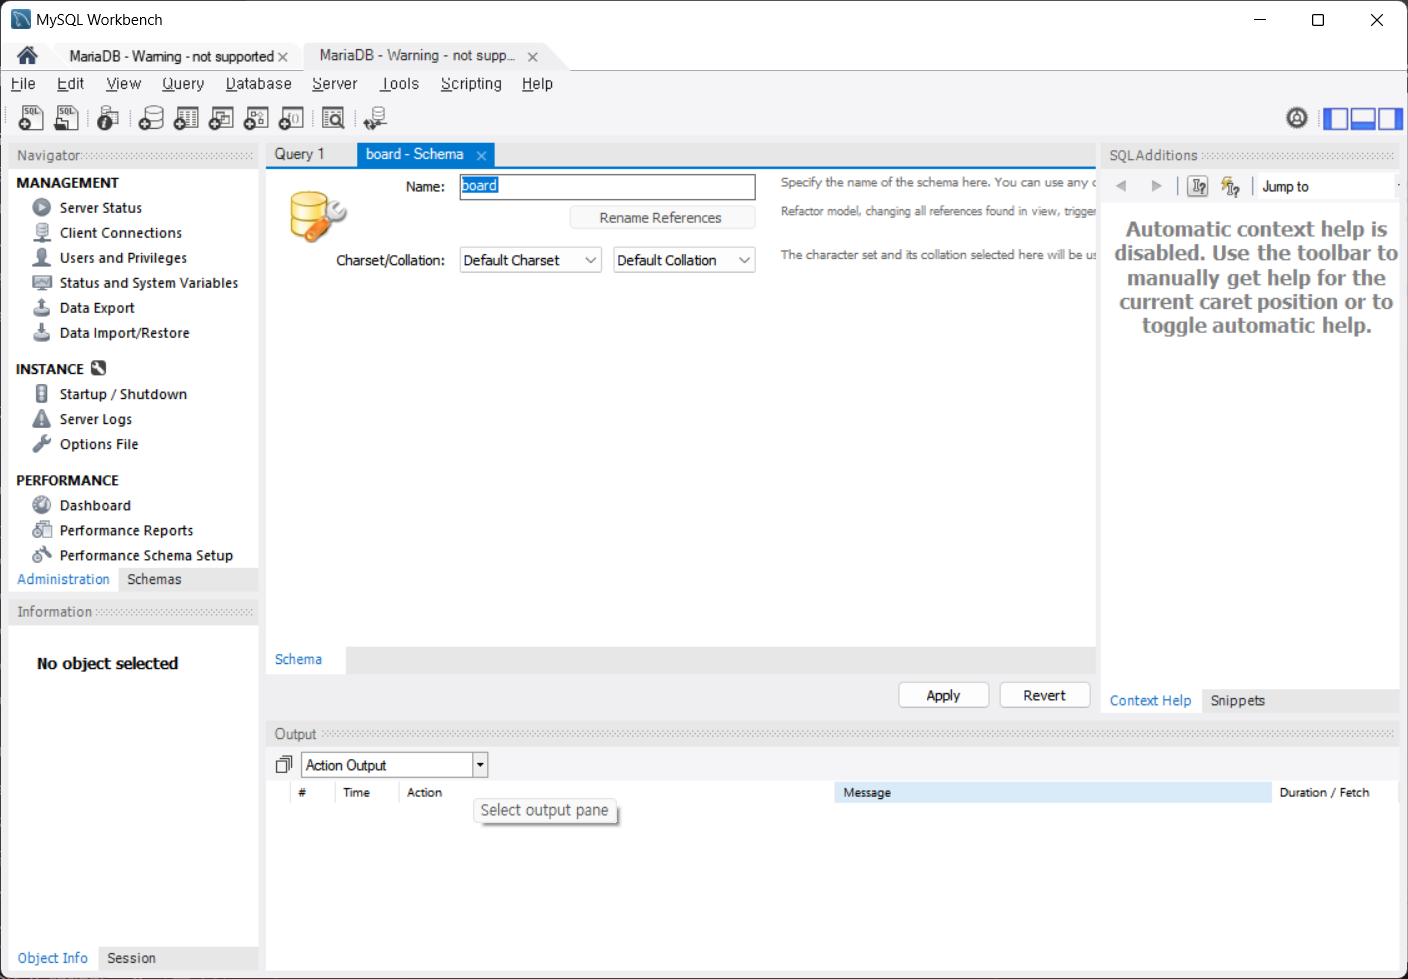The height and width of the screenshot is (979, 1408).
Task: Open the Default Charset dropdown
Action: pos(530,260)
